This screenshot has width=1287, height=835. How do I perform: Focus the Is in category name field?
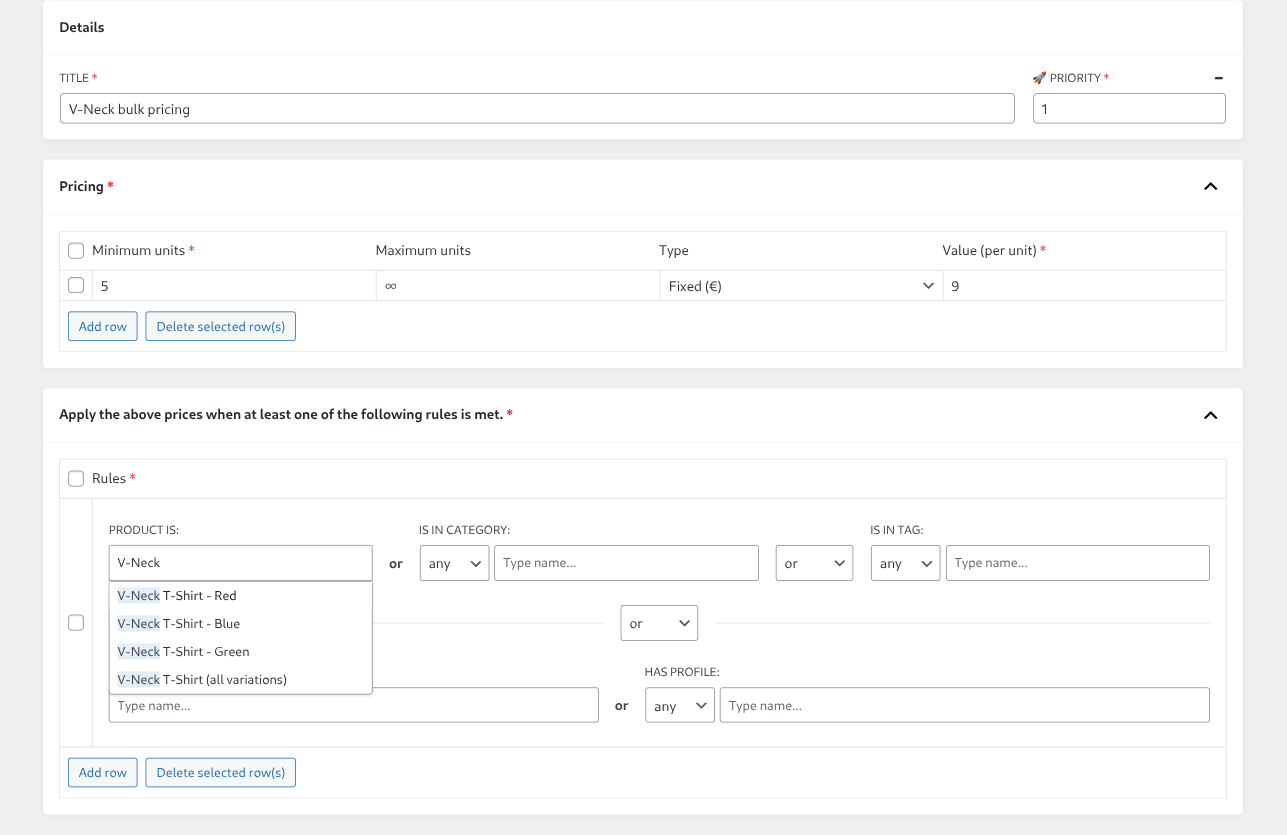coord(626,563)
